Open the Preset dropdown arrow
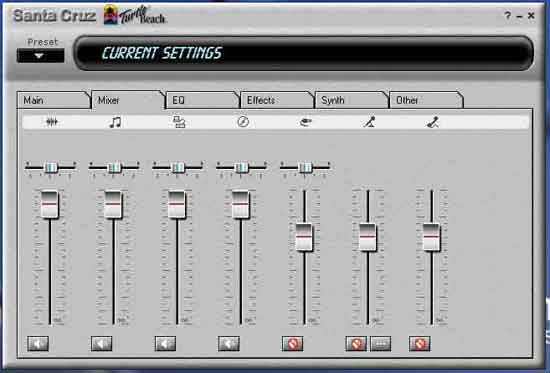This screenshot has width=550, height=373. pyautogui.click(x=40, y=56)
